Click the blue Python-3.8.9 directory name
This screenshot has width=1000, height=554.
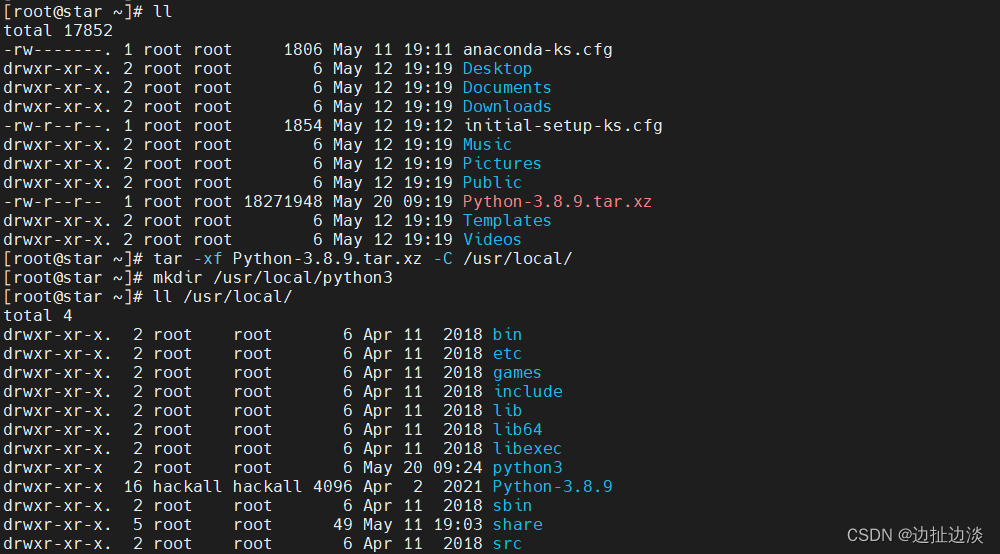[552, 486]
